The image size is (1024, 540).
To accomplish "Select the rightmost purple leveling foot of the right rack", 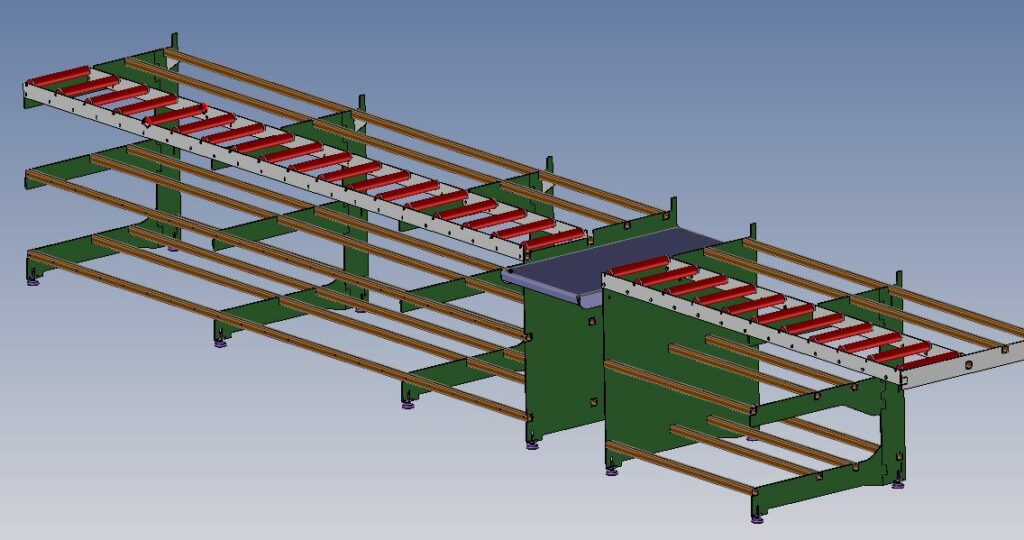I will point(897,485).
